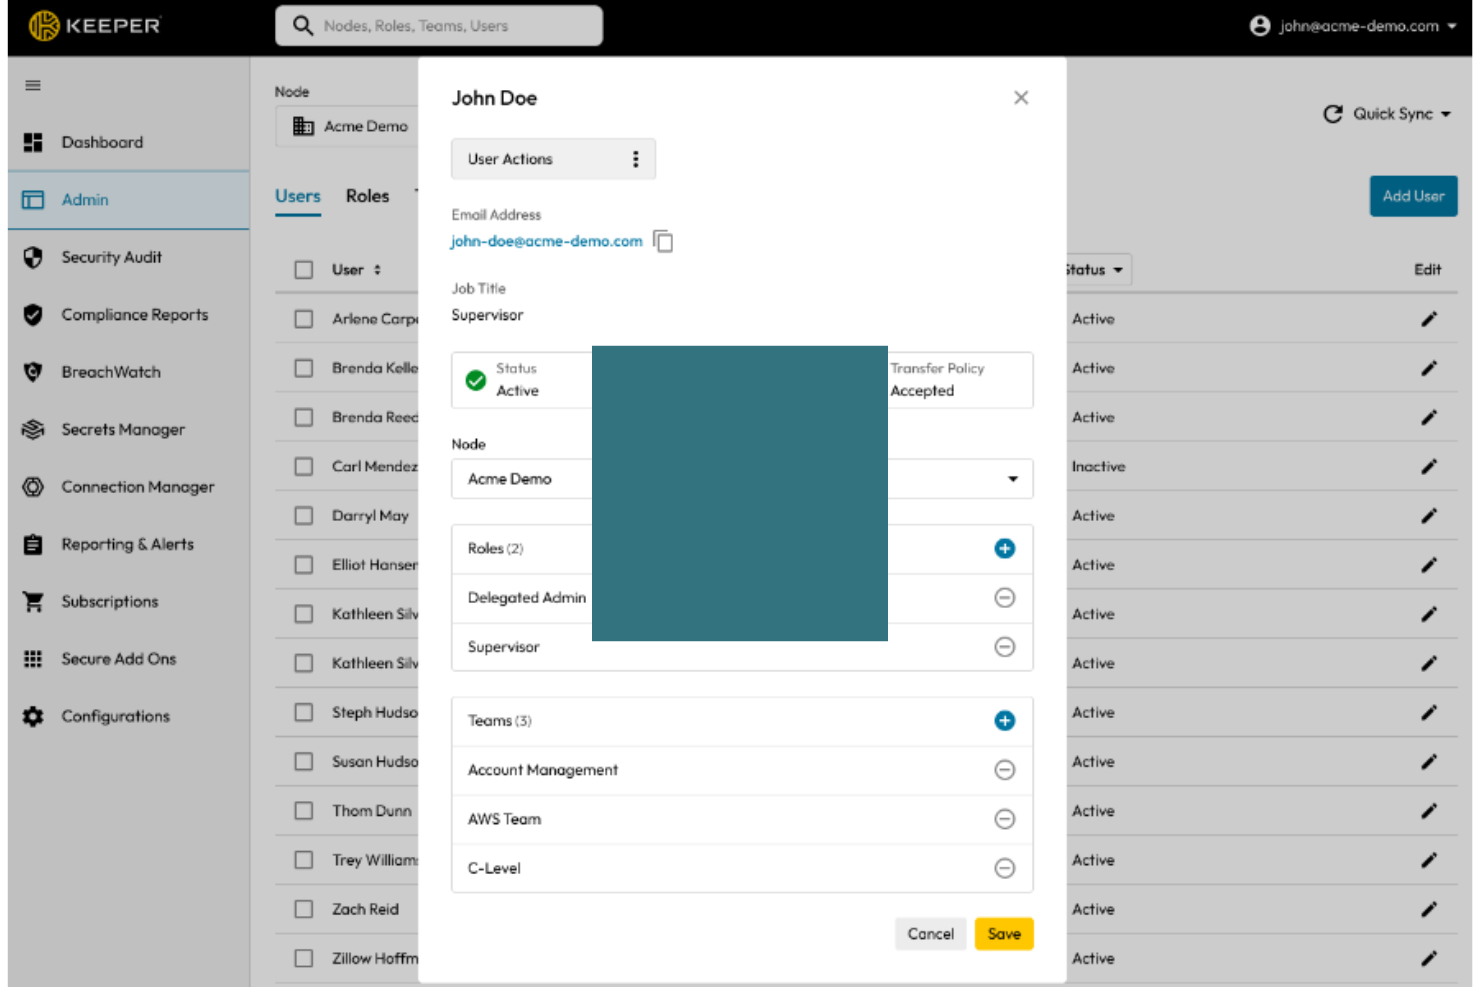Screen dimensions: 1480x987
Task: Edit the Trey Williams user row
Action: click(1429, 860)
